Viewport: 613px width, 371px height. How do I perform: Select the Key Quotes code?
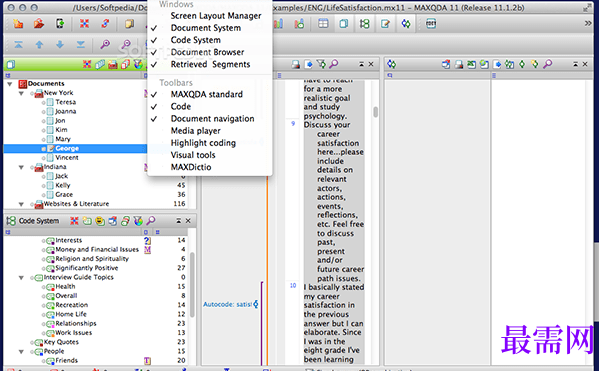point(61,342)
